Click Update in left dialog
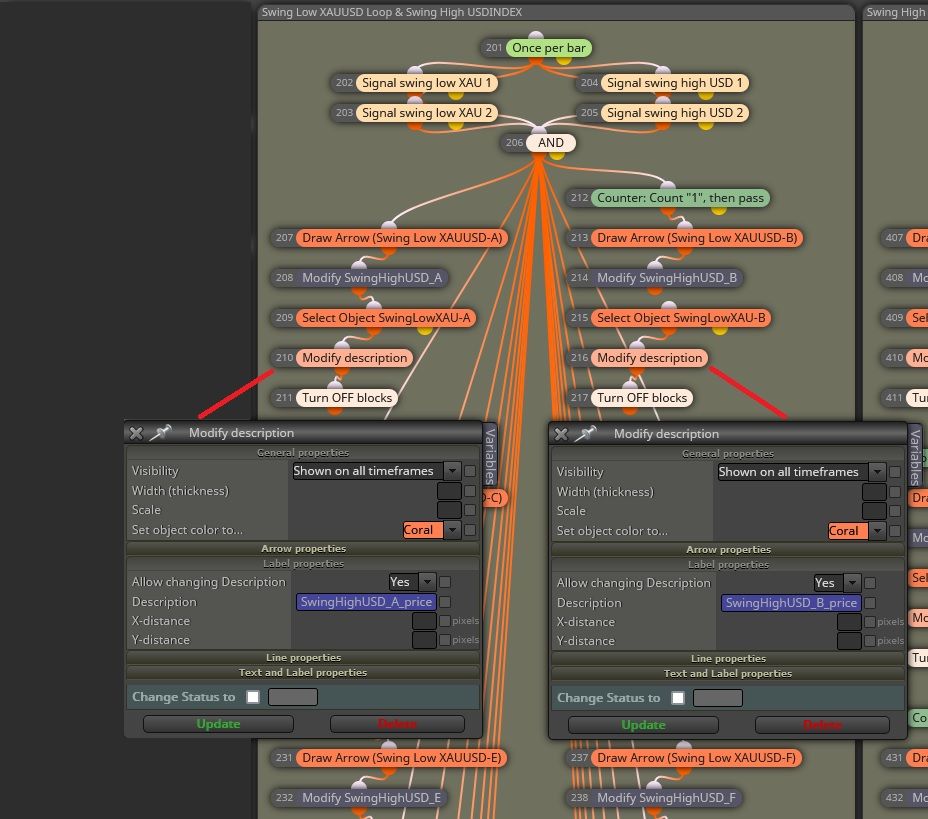This screenshot has width=928, height=819. click(x=218, y=724)
